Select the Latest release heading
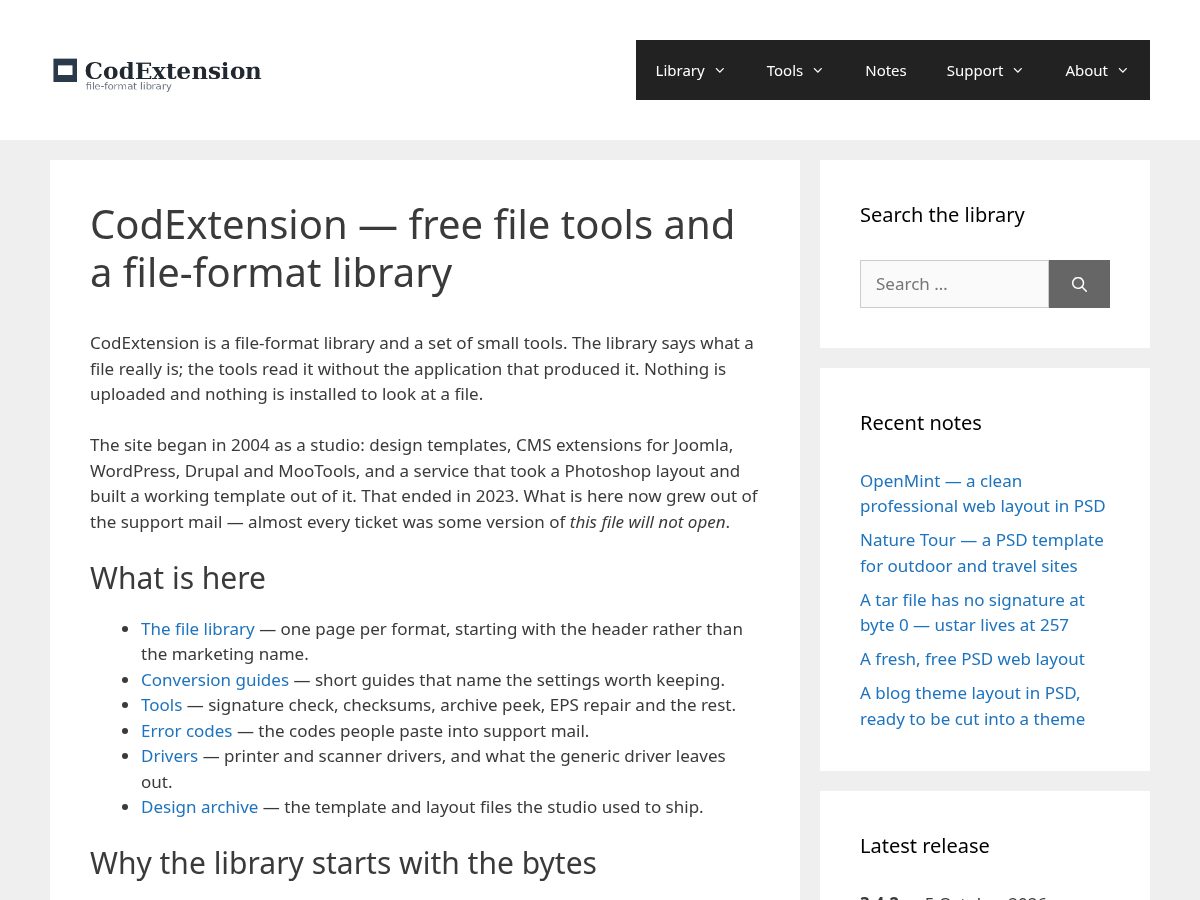This screenshot has height=900, width=1200. click(925, 846)
